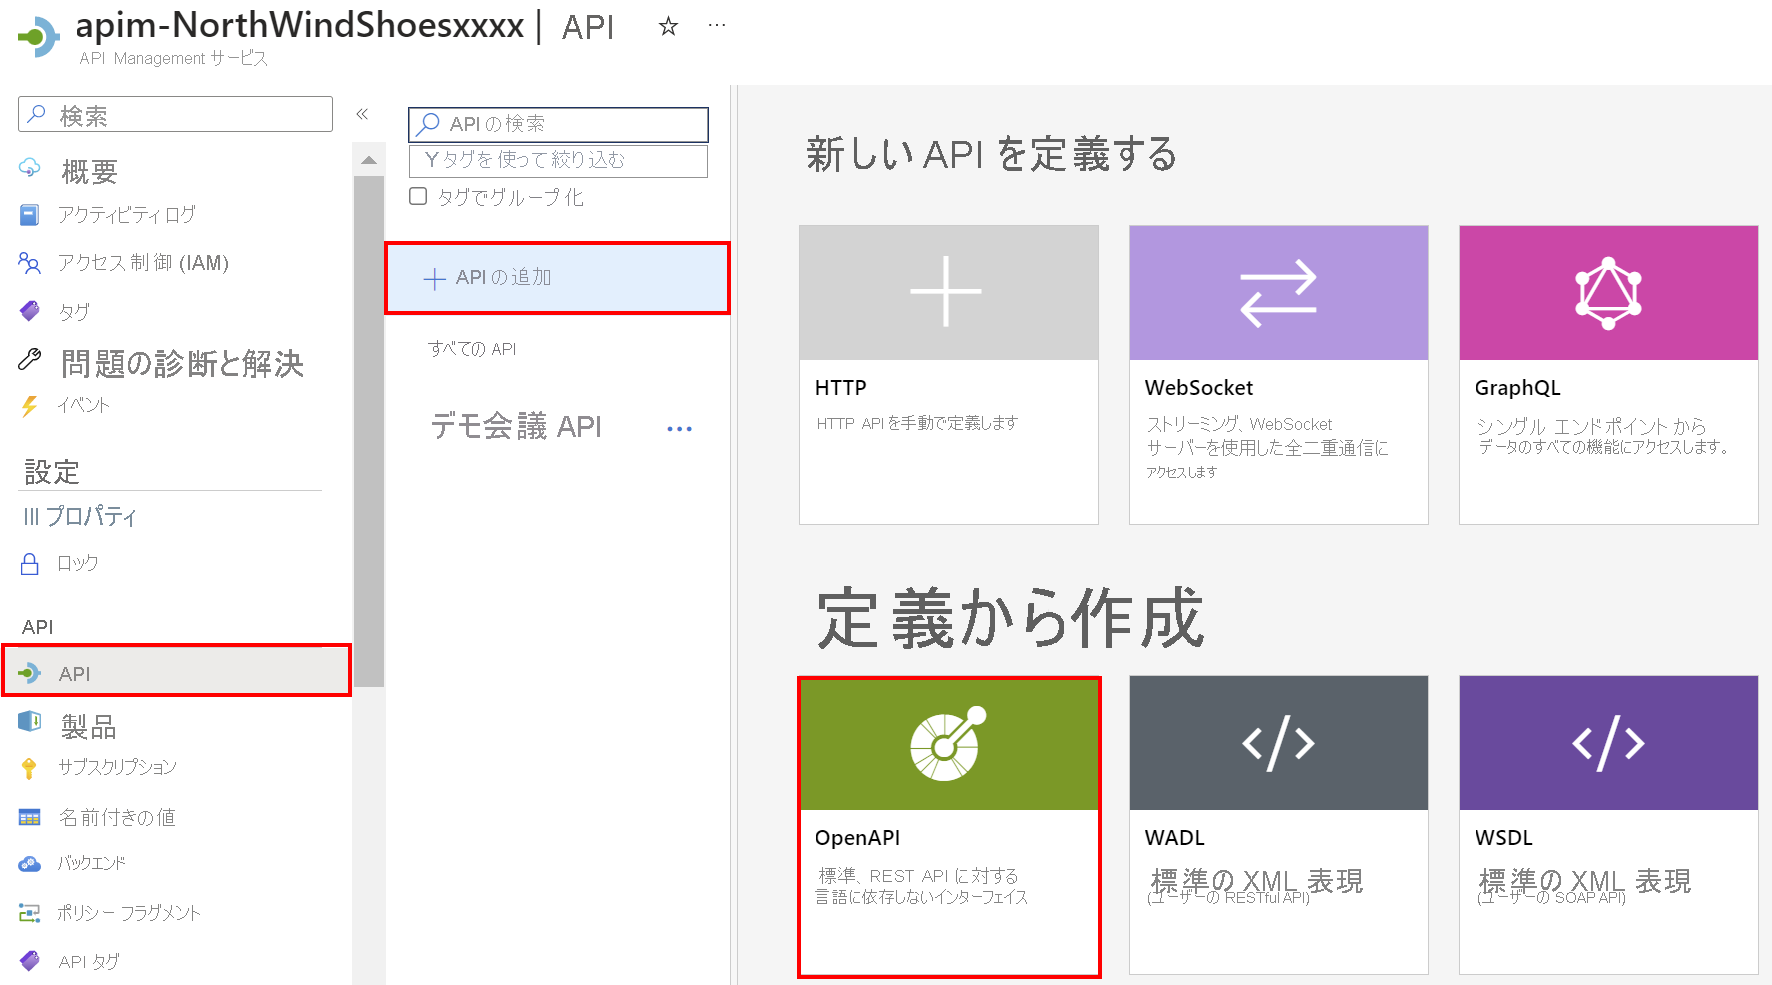
Task: Click the WebSocket card title
Action: (x=1199, y=388)
